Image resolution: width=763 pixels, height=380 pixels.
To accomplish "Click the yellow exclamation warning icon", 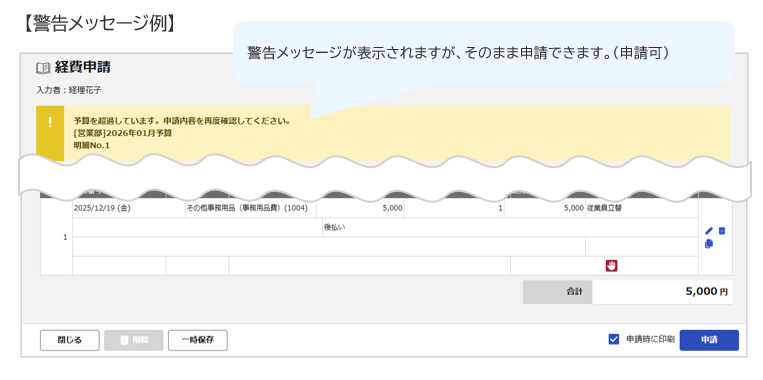I will click(x=50, y=122).
